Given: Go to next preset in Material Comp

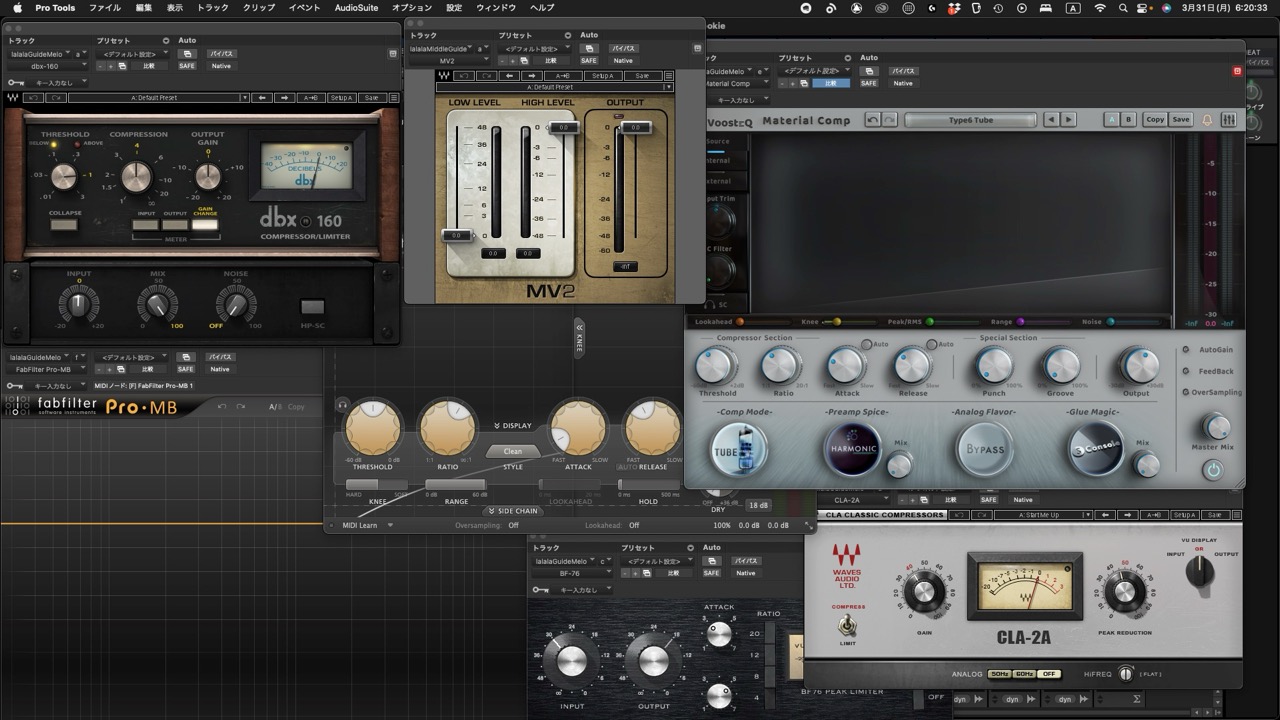Looking at the screenshot, I should [x=1068, y=120].
